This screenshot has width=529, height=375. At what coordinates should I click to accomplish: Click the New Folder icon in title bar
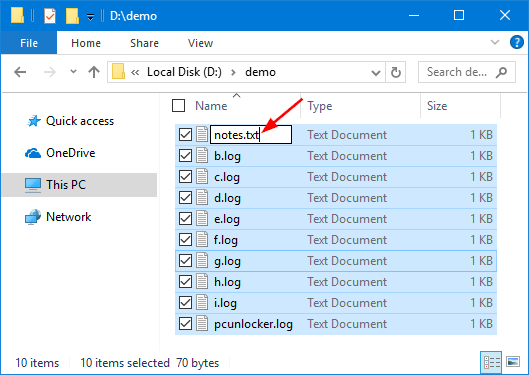coord(72,16)
